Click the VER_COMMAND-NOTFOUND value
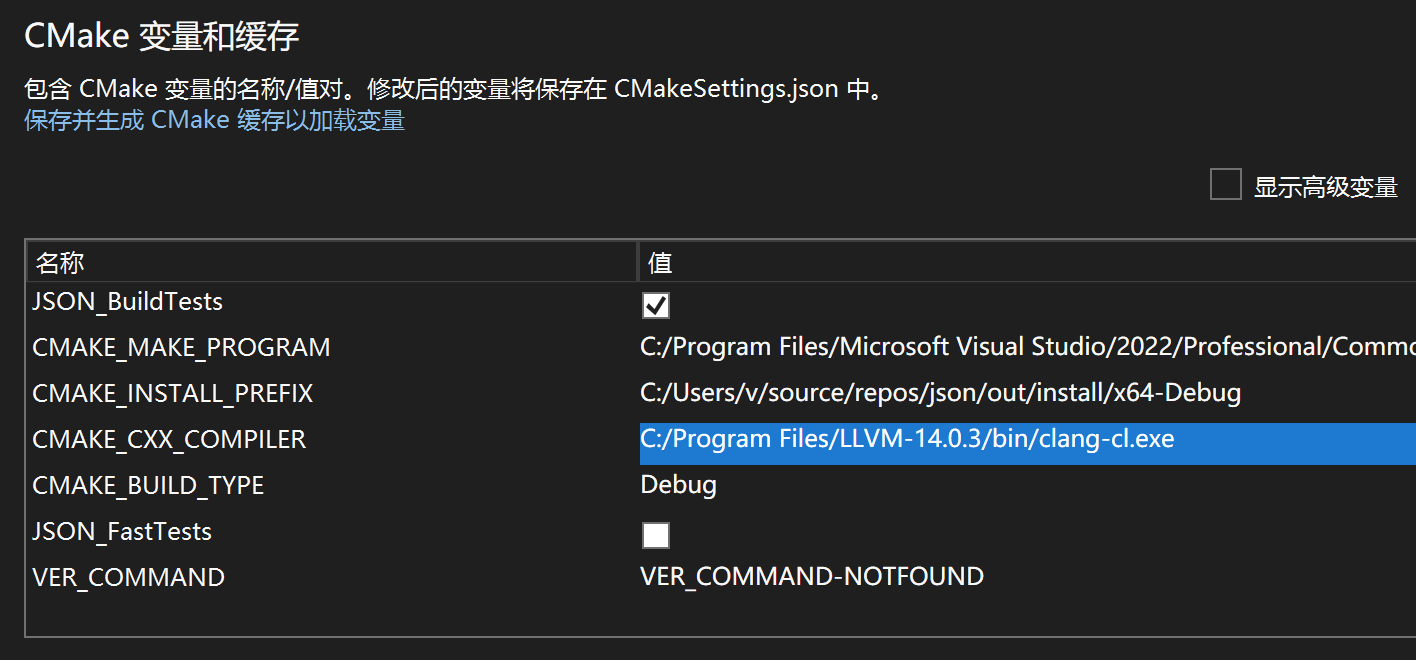 tap(812, 577)
